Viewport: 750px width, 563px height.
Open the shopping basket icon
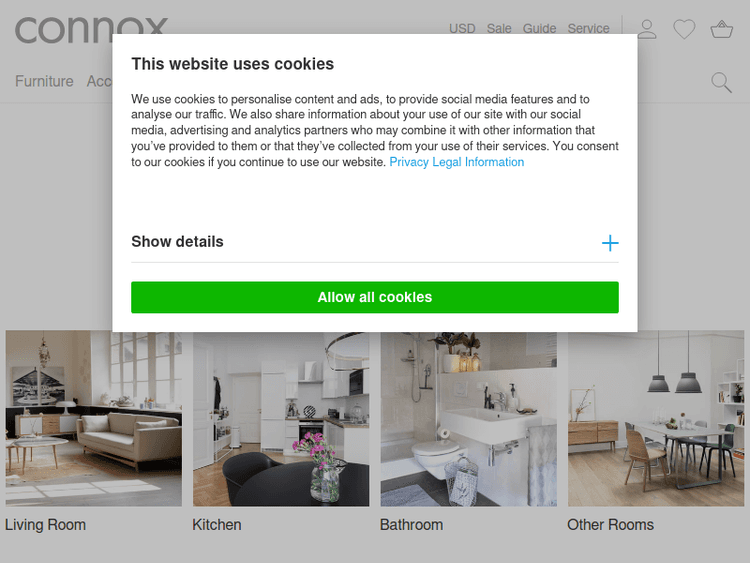click(721, 29)
